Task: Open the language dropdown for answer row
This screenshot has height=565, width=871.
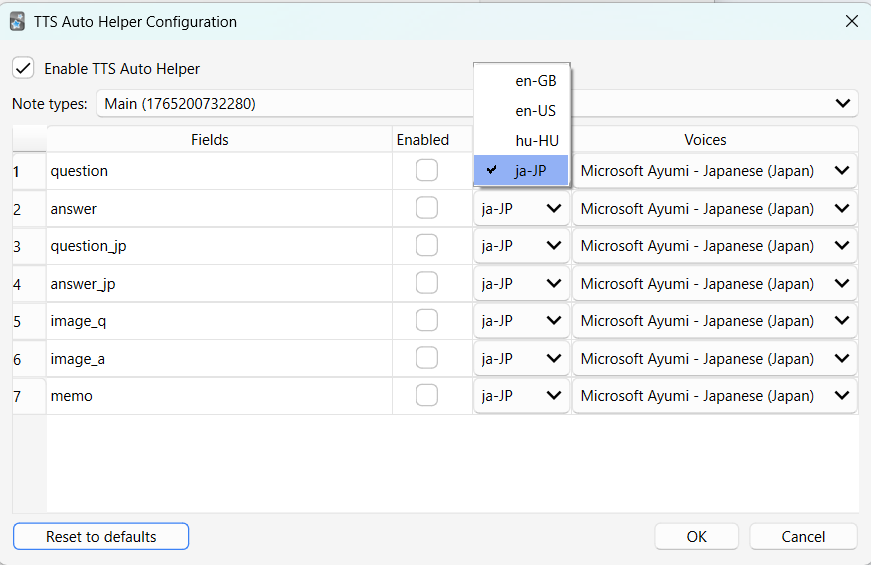Action: click(521, 209)
